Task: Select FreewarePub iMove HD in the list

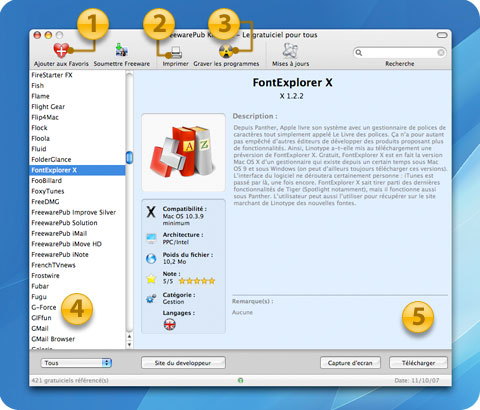Action: click(x=77, y=244)
